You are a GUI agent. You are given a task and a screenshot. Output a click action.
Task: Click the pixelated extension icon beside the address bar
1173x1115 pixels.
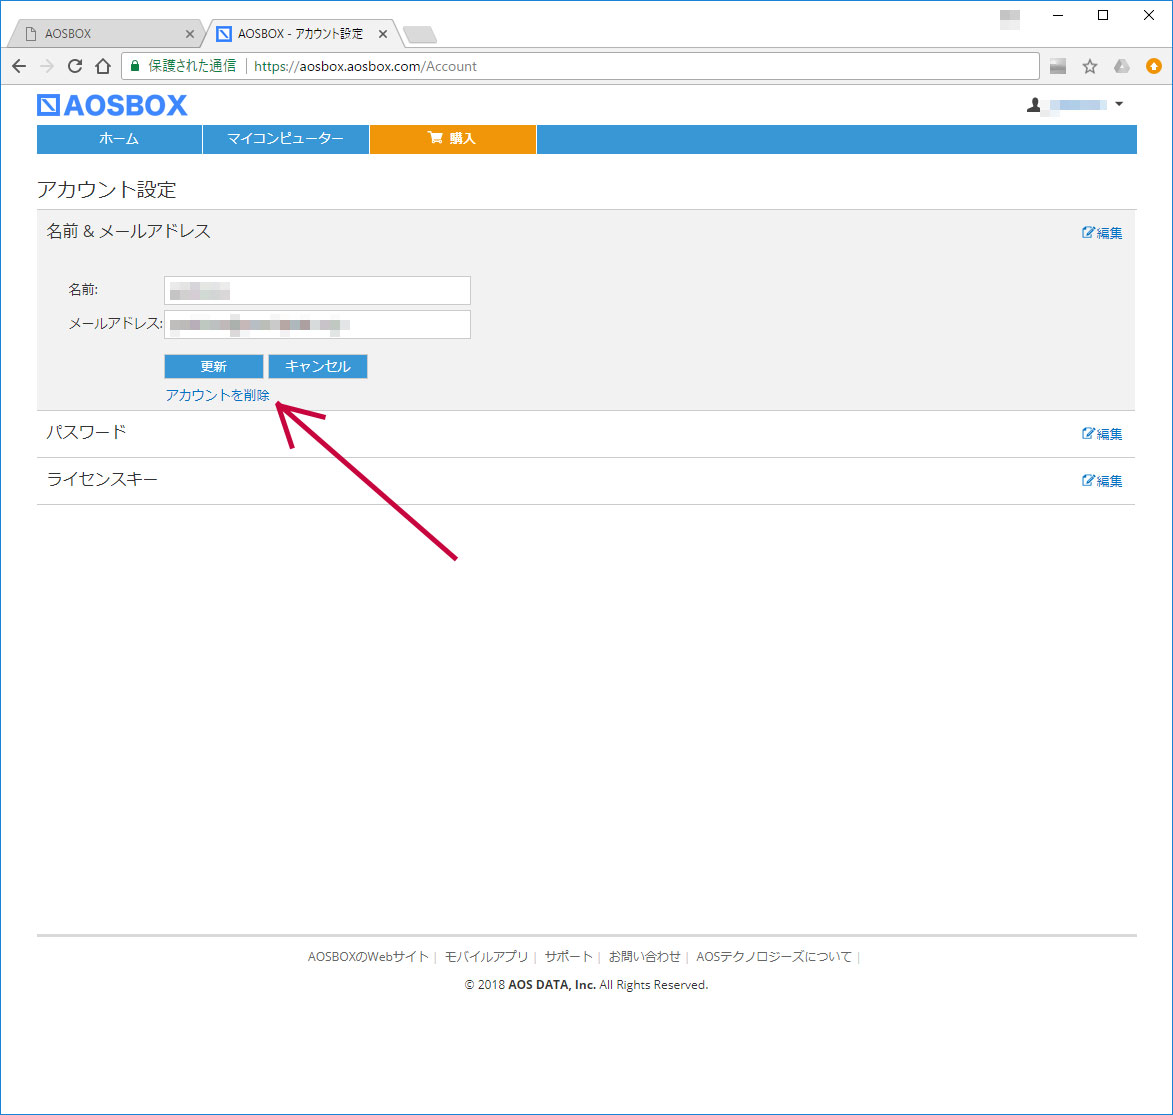coord(1058,67)
